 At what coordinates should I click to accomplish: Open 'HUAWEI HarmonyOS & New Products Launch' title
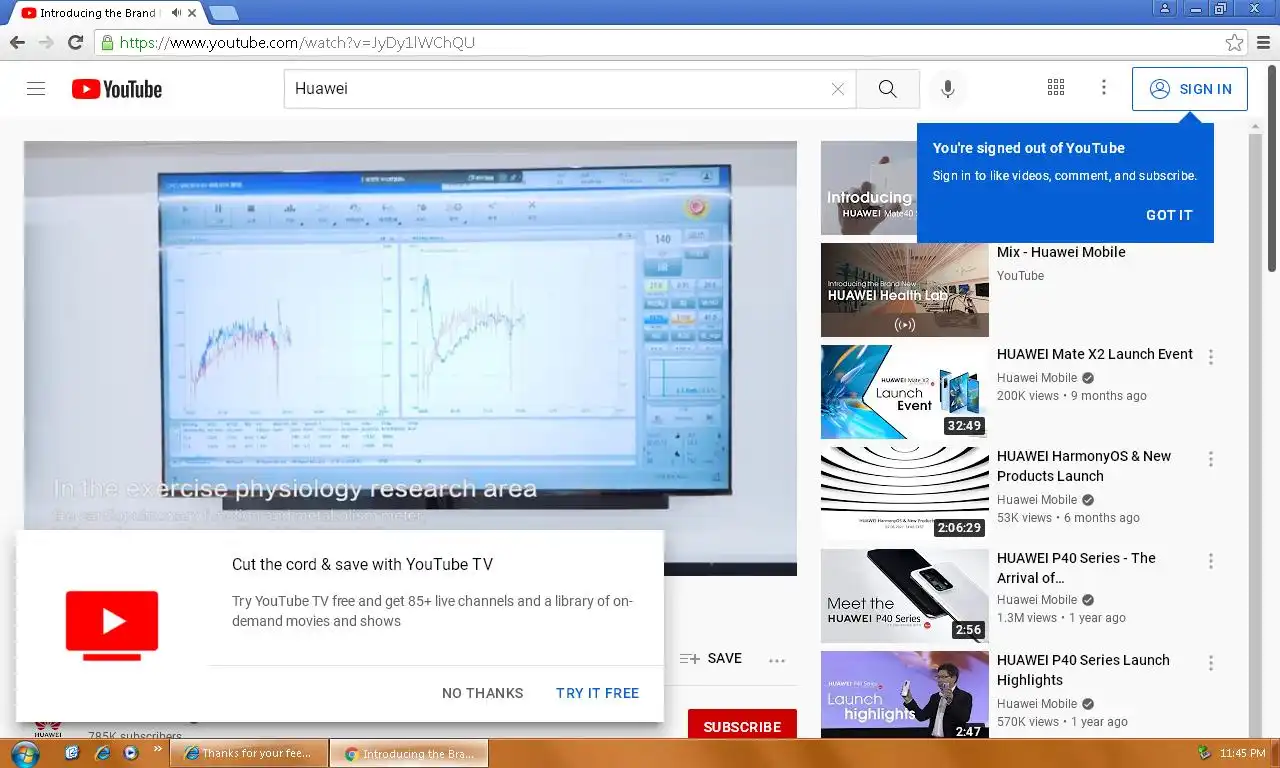tap(1084, 466)
